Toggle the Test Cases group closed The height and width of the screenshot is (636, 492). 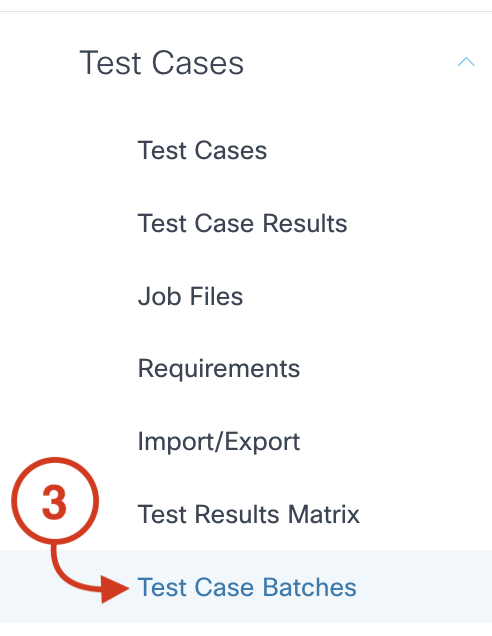(x=466, y=62)
